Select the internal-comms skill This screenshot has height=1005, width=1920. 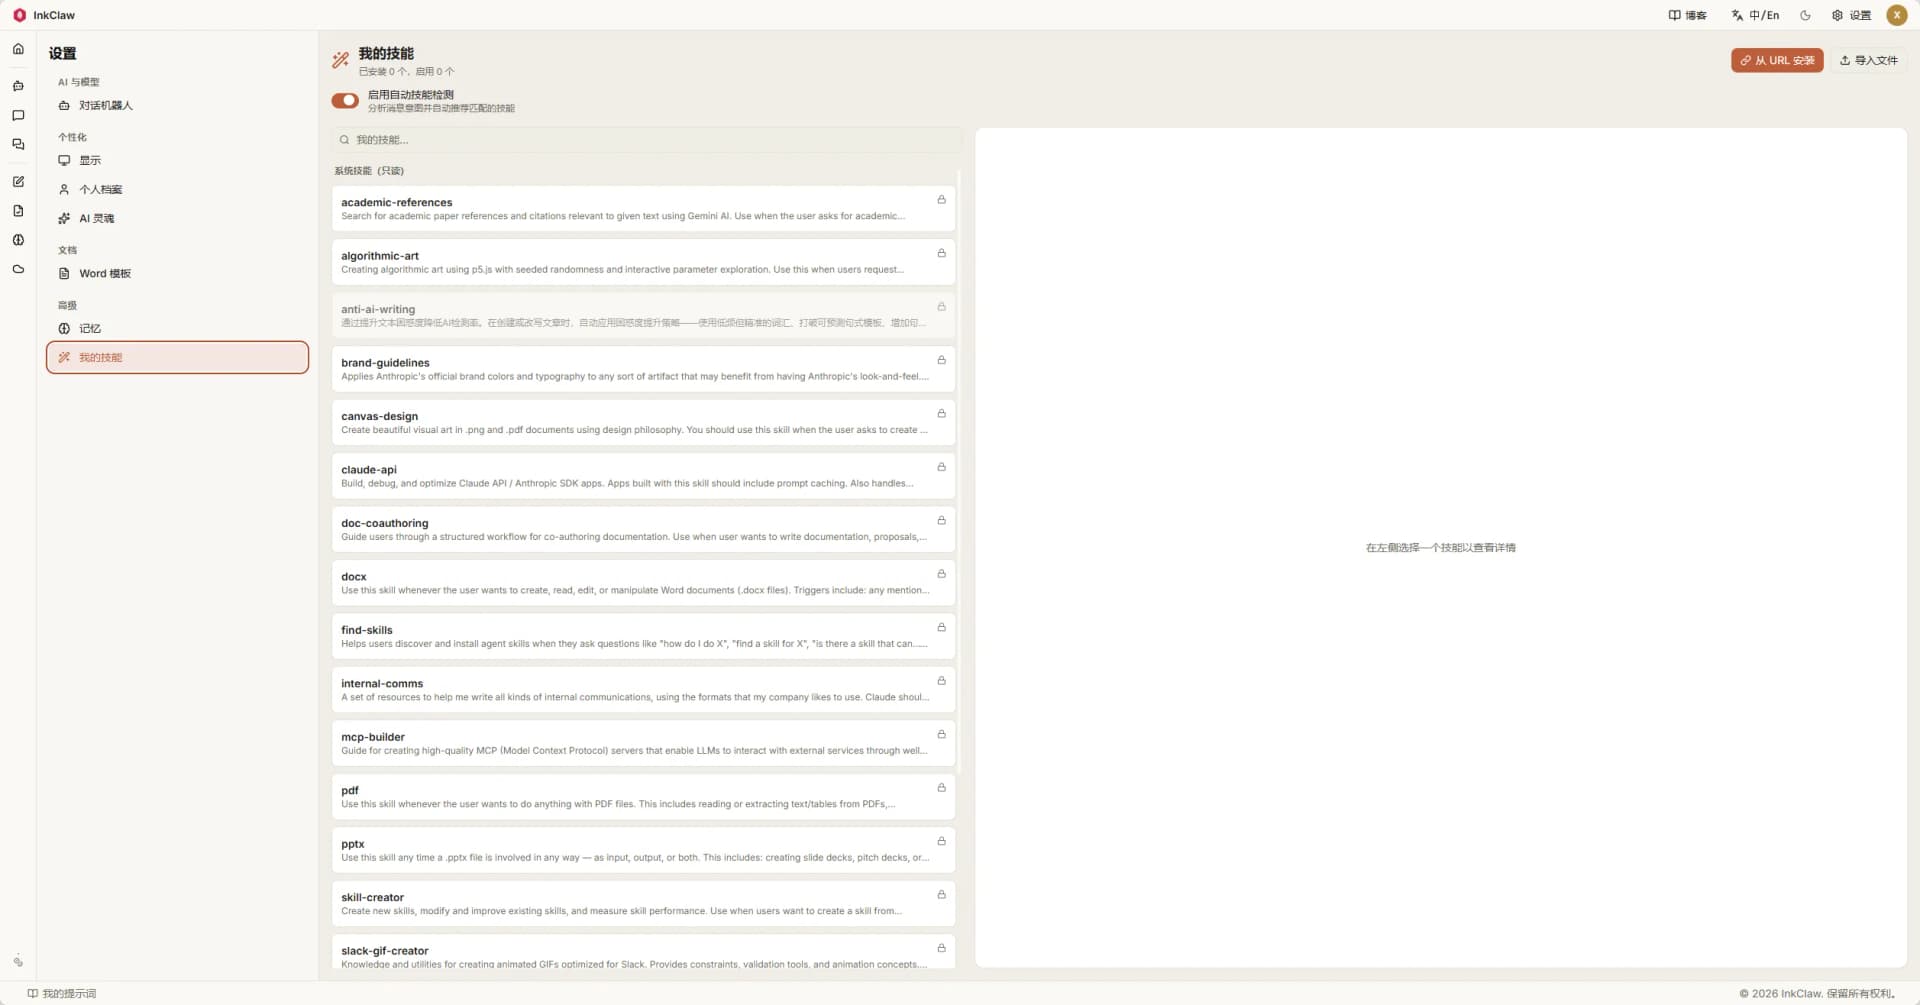[x=643, y=691]
